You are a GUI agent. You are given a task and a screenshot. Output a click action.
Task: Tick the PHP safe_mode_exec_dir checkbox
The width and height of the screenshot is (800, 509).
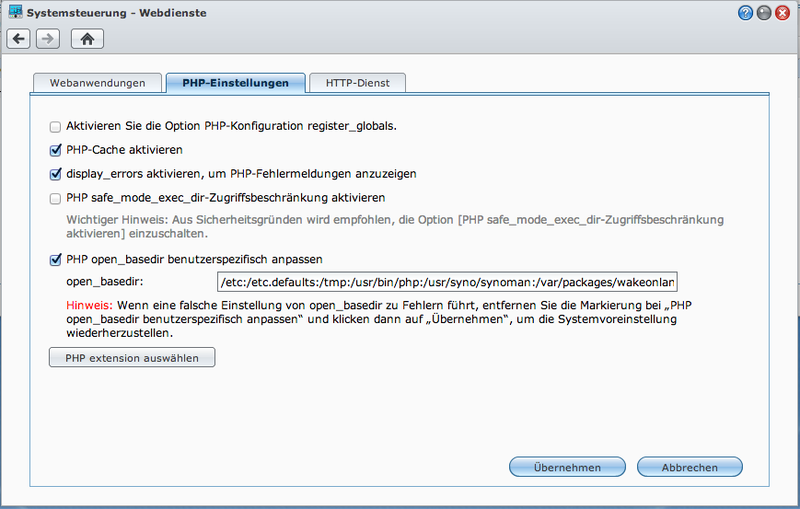[55, 198]
